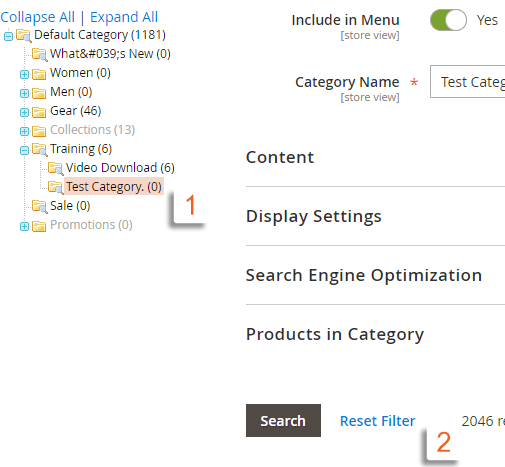The width and height of the screenshot is (505, 467).
Task: Click the Reset Filter link
Action: pos(377,421)
